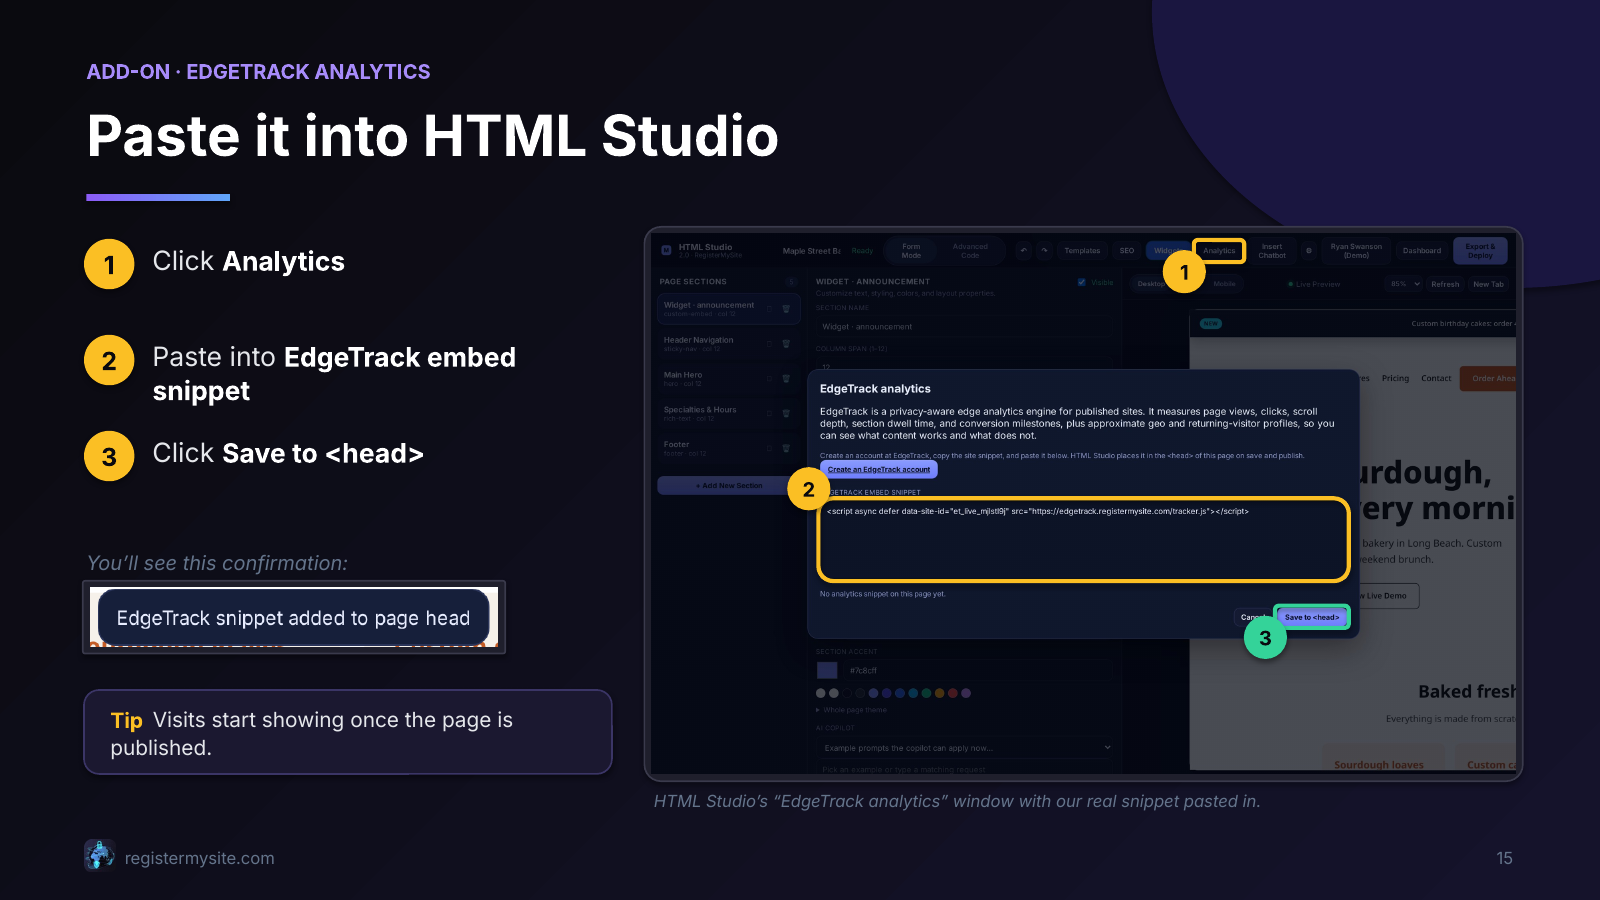Click the Section Name input field
Image resolution: width=1600 pixels, height=900 pixels.
966,327
